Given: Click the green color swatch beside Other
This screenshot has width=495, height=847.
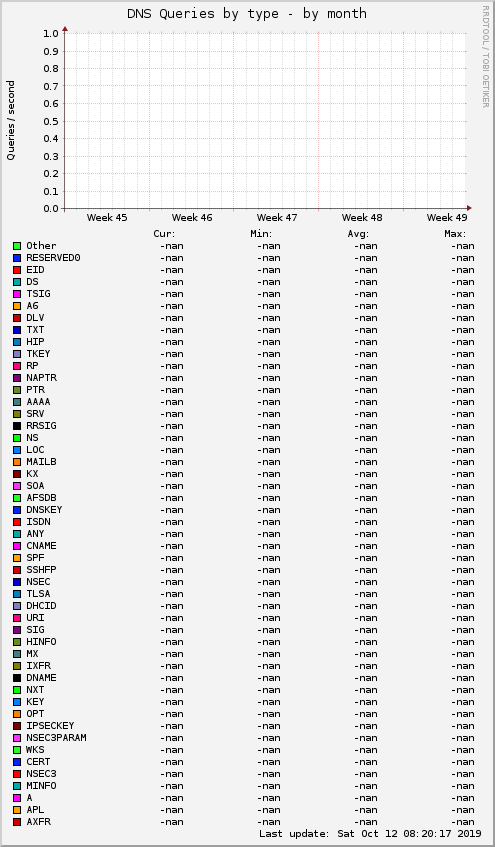Looking at the screenshot, I should point(17,246).
